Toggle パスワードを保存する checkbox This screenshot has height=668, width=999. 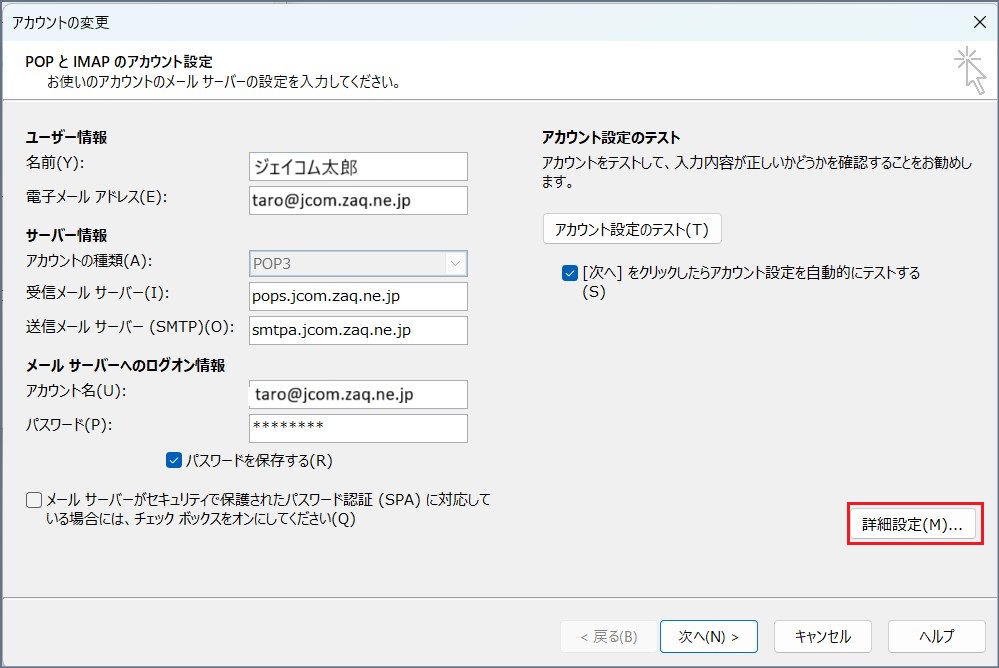pos(174,460)
